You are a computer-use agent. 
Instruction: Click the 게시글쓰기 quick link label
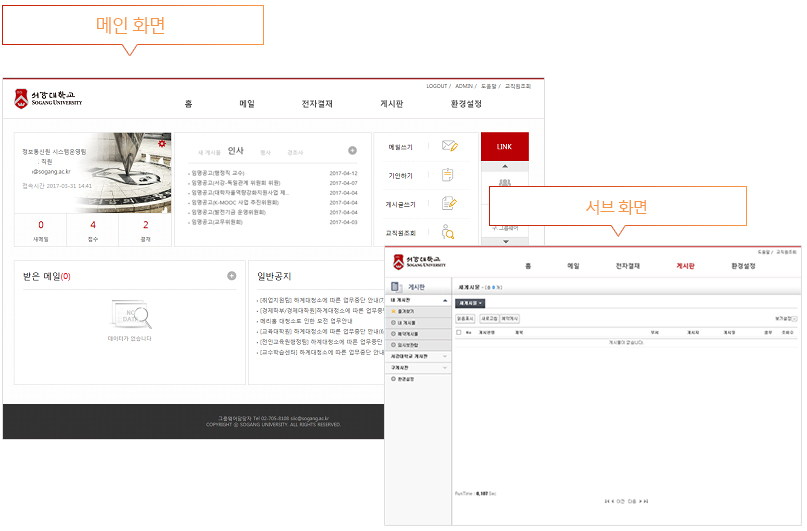tap(400, 204)
